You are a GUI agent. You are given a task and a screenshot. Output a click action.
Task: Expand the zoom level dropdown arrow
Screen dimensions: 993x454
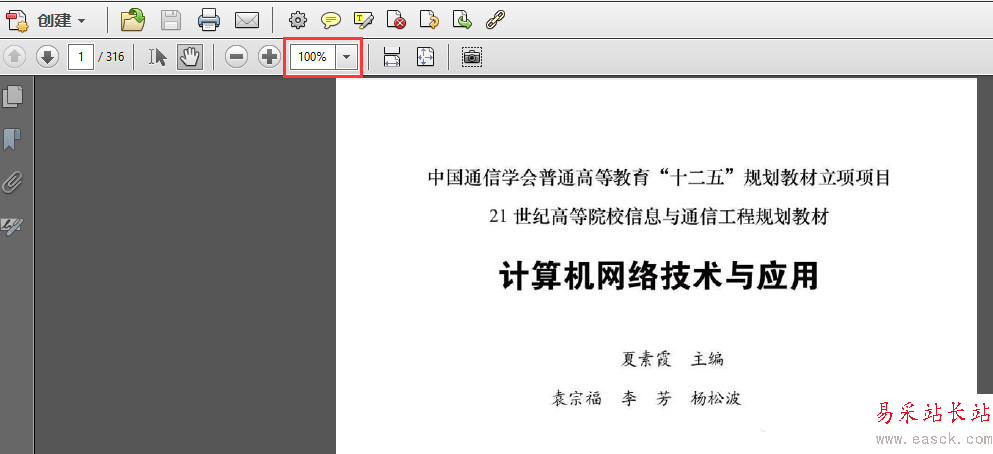(346, 57)
